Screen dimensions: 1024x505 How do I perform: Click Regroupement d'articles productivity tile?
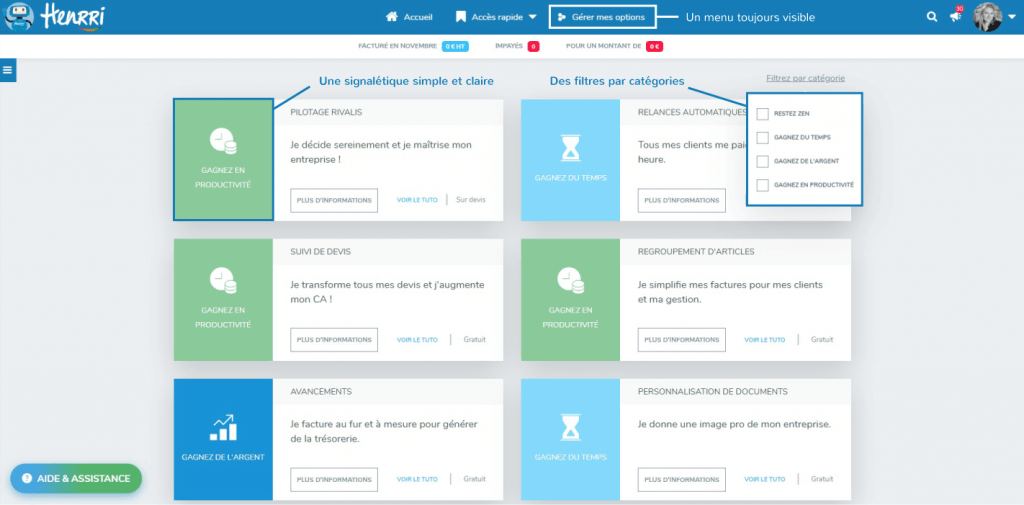click(570, 300)
